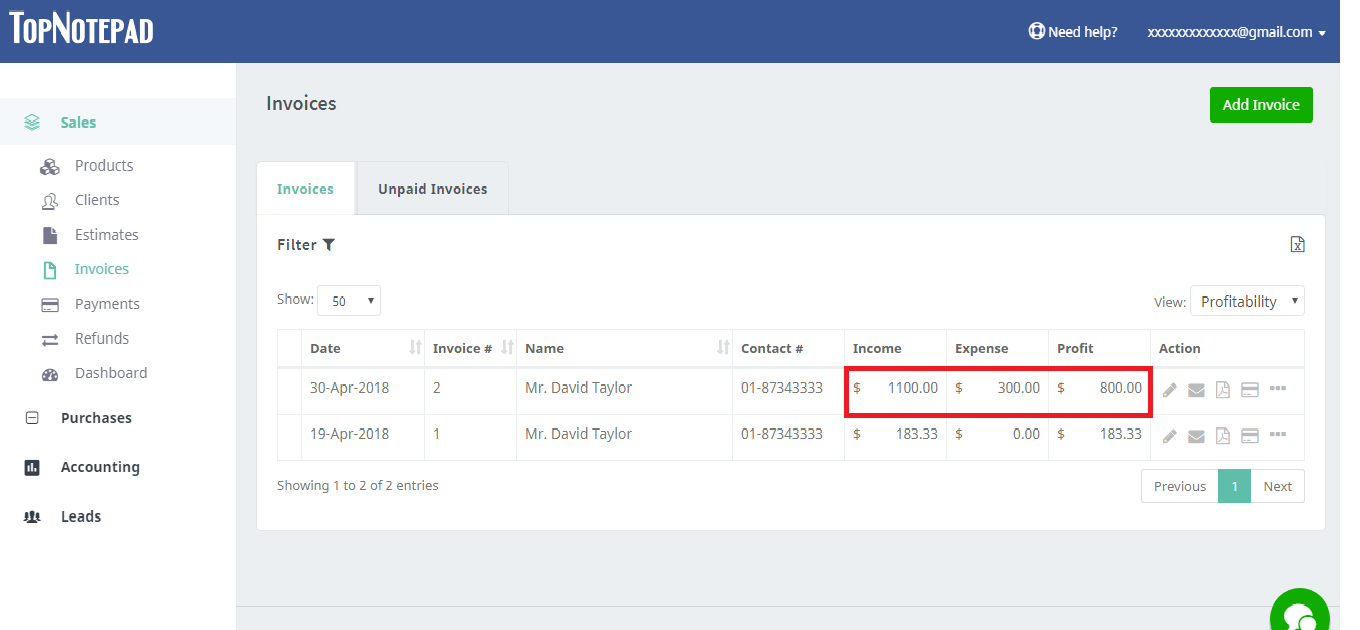Image resolution: width=1360 pixels, height=630 pixels.
Task: Download PDF of invoice 1
Action: pos(1222,436)
